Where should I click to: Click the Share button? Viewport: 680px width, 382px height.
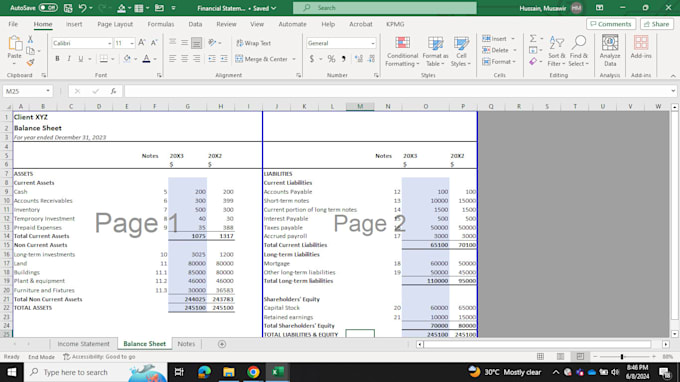click(657, 24)
